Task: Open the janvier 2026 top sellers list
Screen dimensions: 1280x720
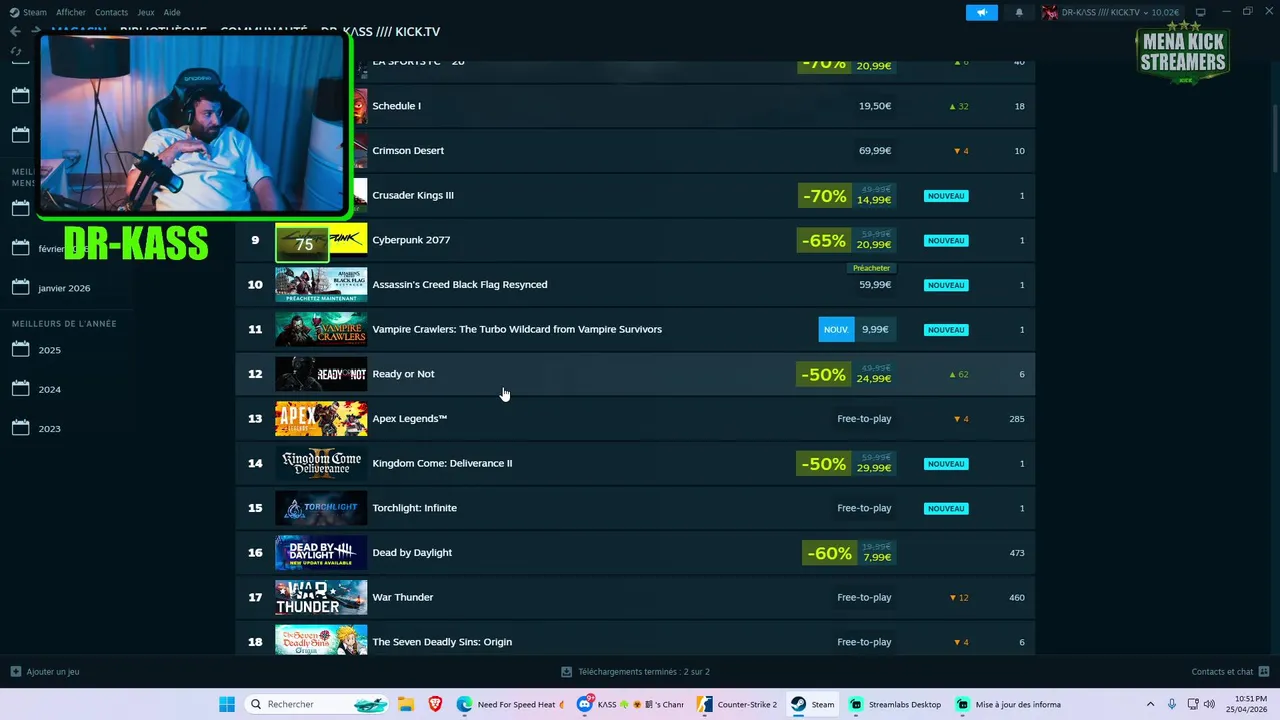Action: [x=64, y=288]
